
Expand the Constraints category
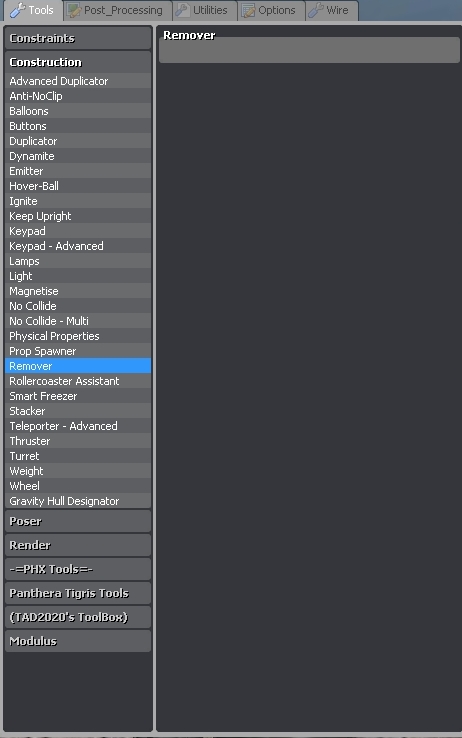click(78, 38)
